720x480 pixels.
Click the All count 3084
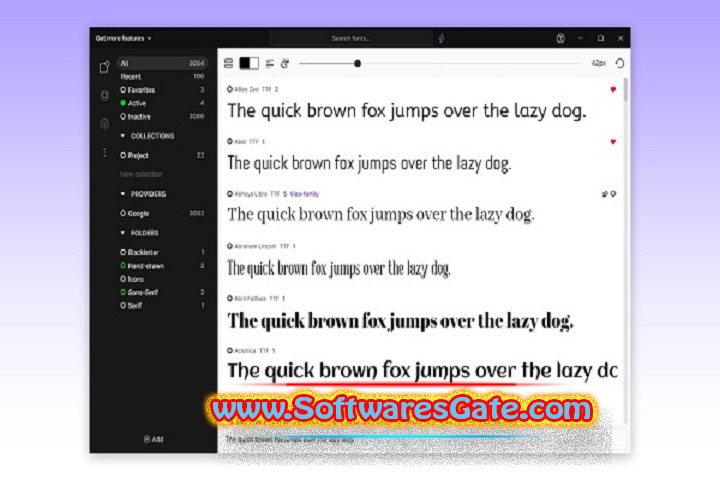pyautogui.click(x=197, y=63)
